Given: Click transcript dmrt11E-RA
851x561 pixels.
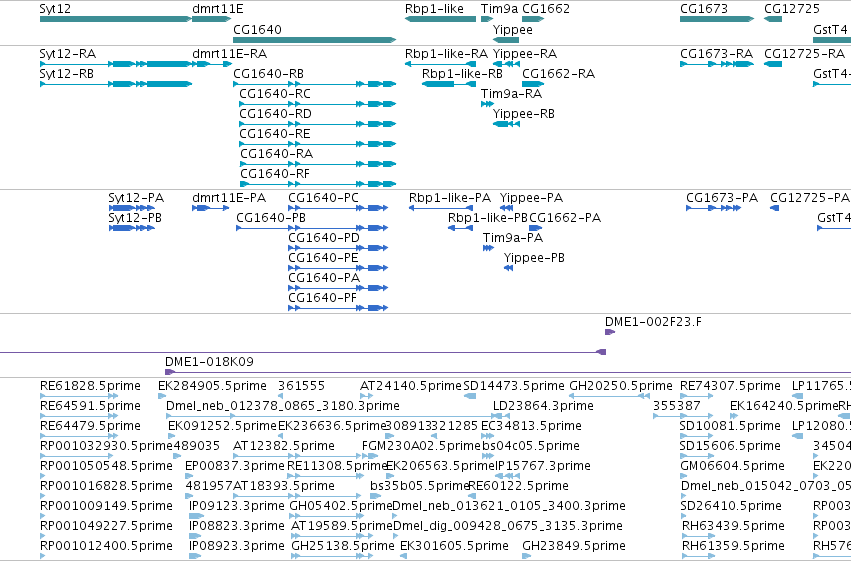Looking at the screenshot, I should [212, 64].
